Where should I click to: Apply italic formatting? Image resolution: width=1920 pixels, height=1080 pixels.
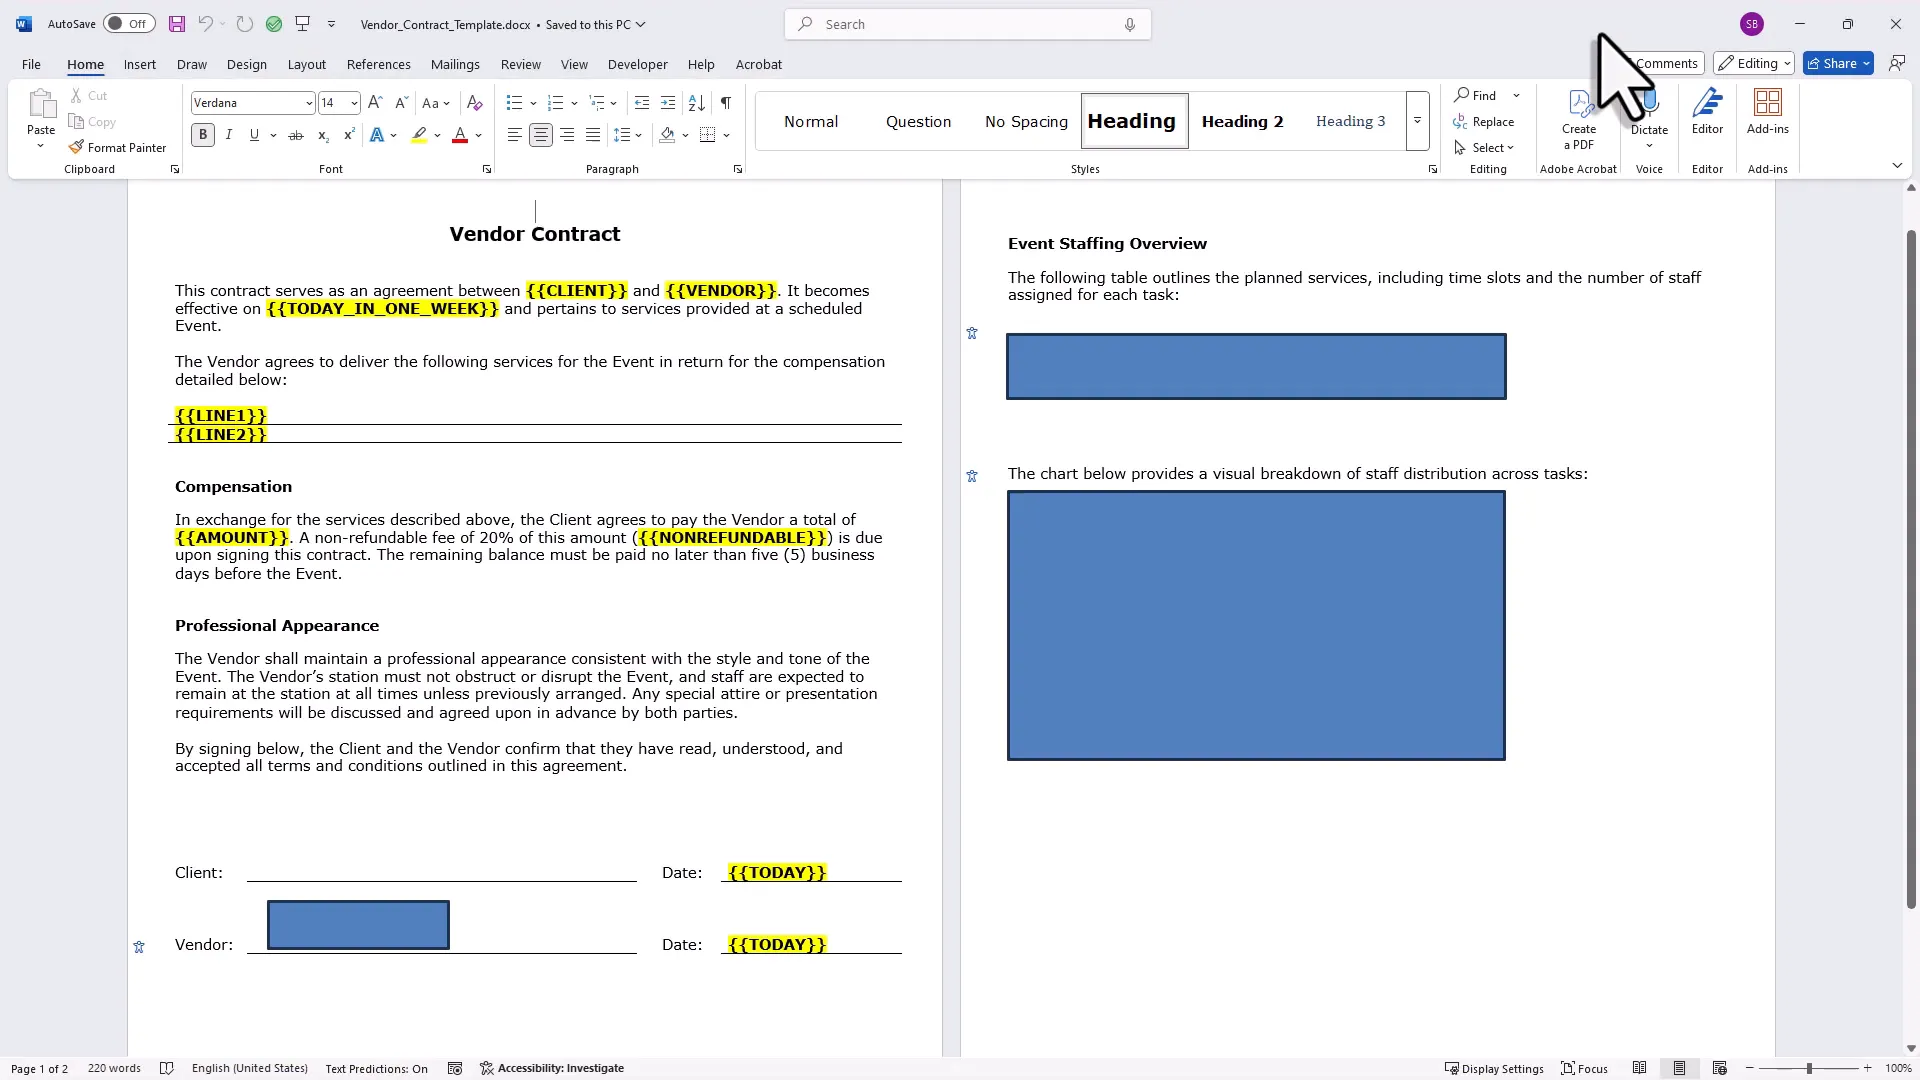[228, 134]
